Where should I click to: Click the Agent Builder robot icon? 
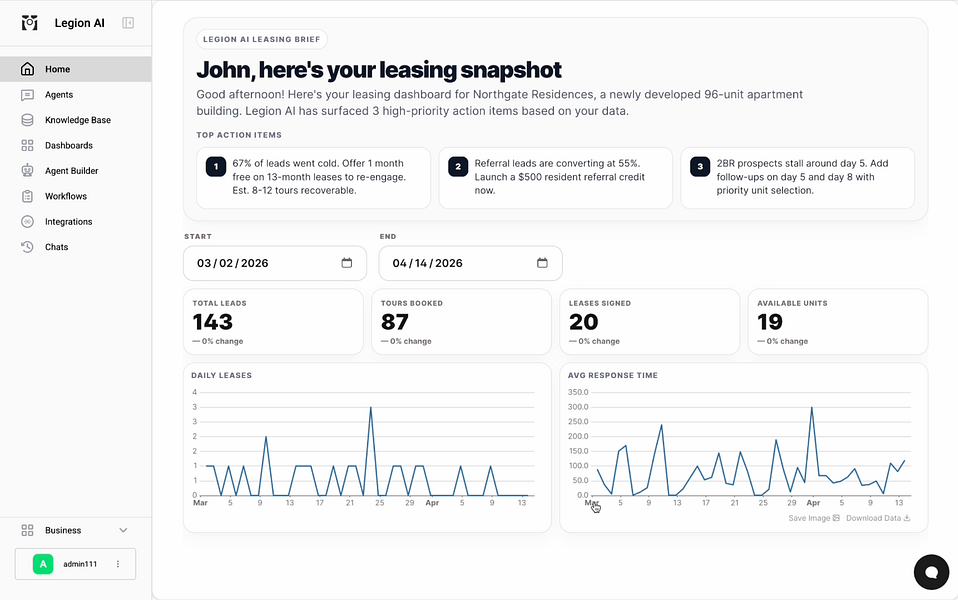click(x=27, y=170)
